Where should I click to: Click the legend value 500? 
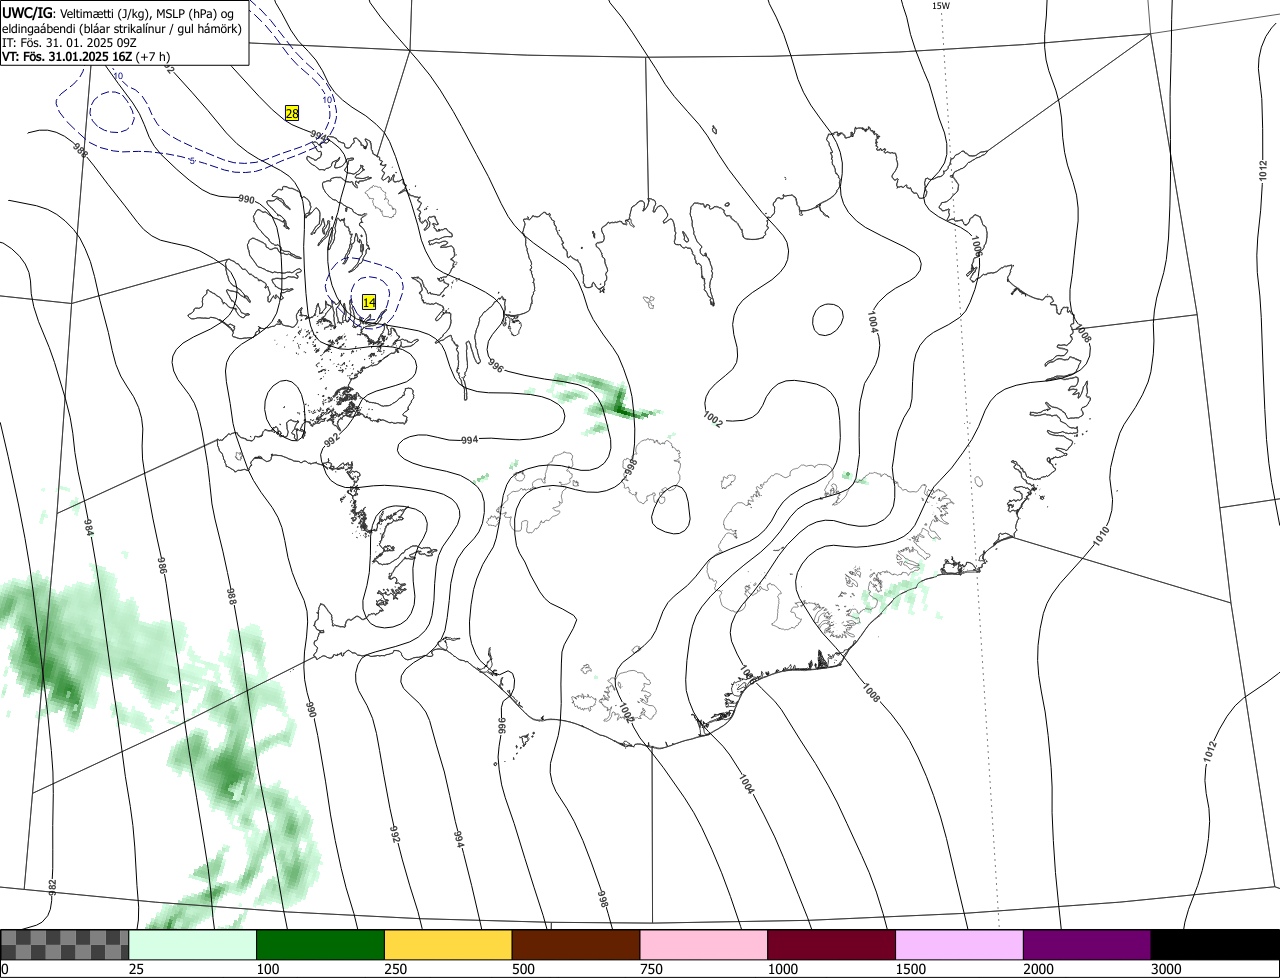(523, 969)
